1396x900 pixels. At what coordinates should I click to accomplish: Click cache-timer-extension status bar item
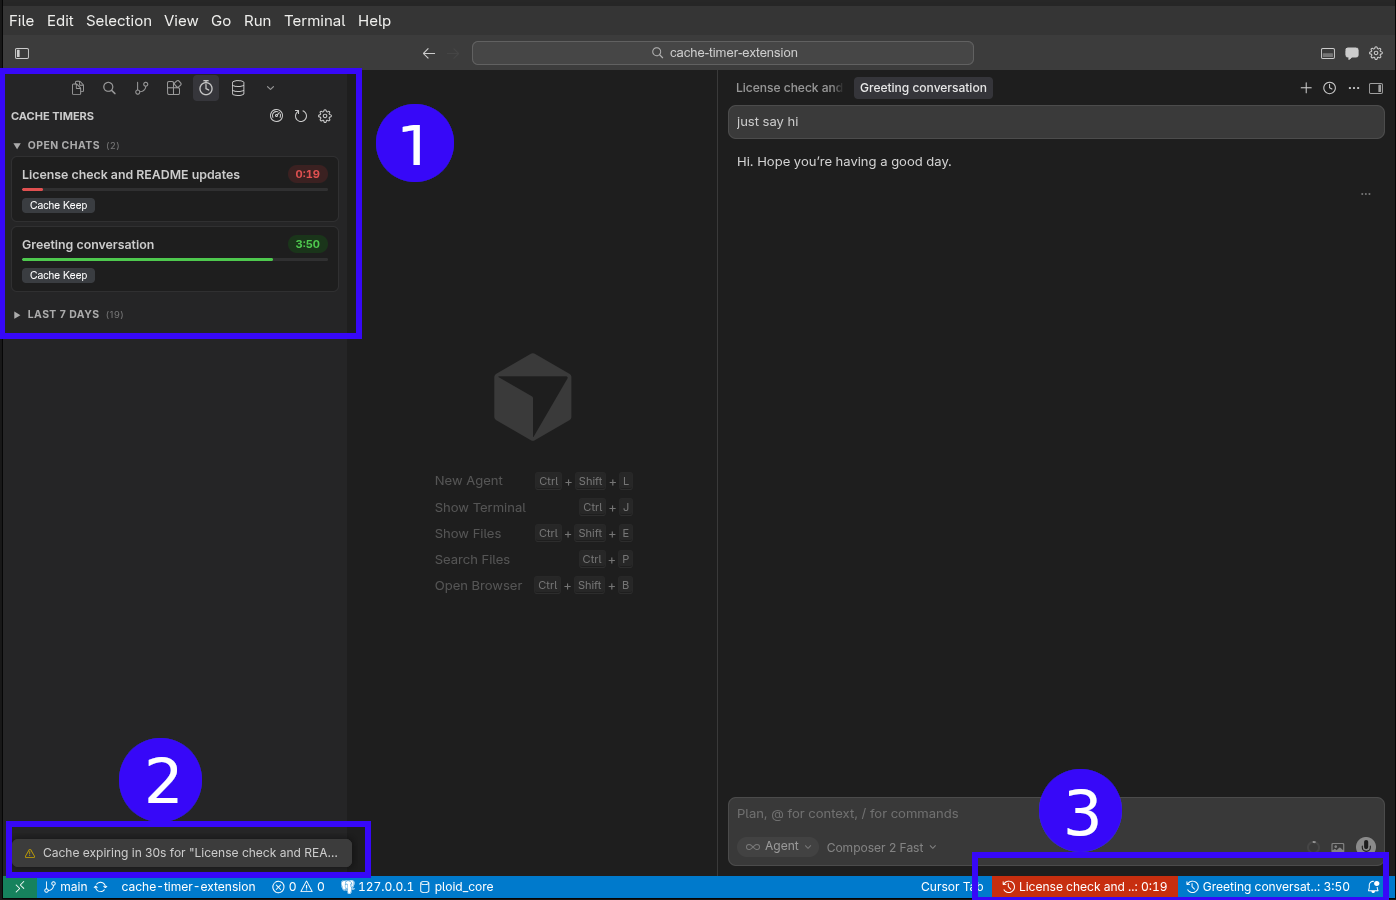point(188,887)
